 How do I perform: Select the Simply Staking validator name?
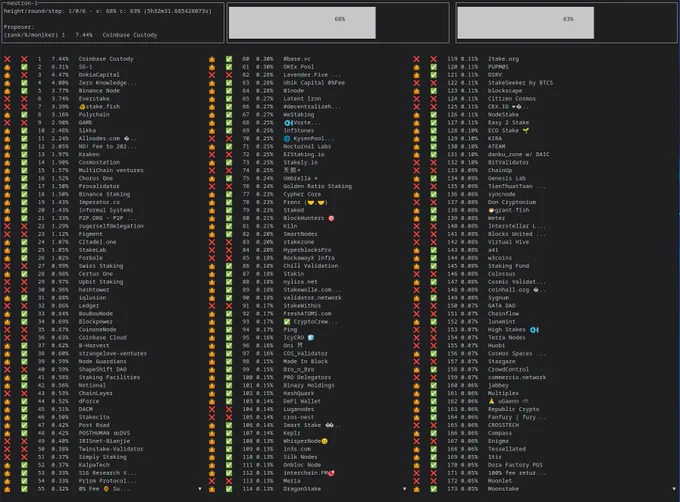[x=103, y=457]
